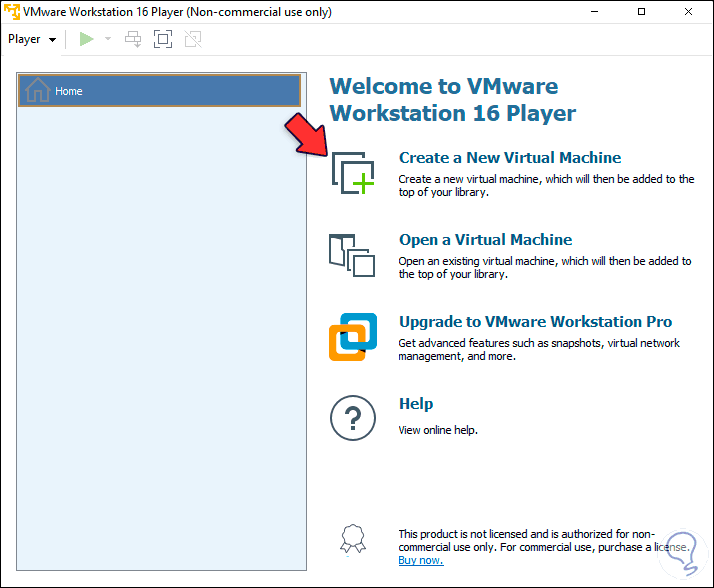Image resolution: width=714 pixels, height=588 pixels.
Task: Click the Unity mode toolbar icon
Action: [193, 39]
